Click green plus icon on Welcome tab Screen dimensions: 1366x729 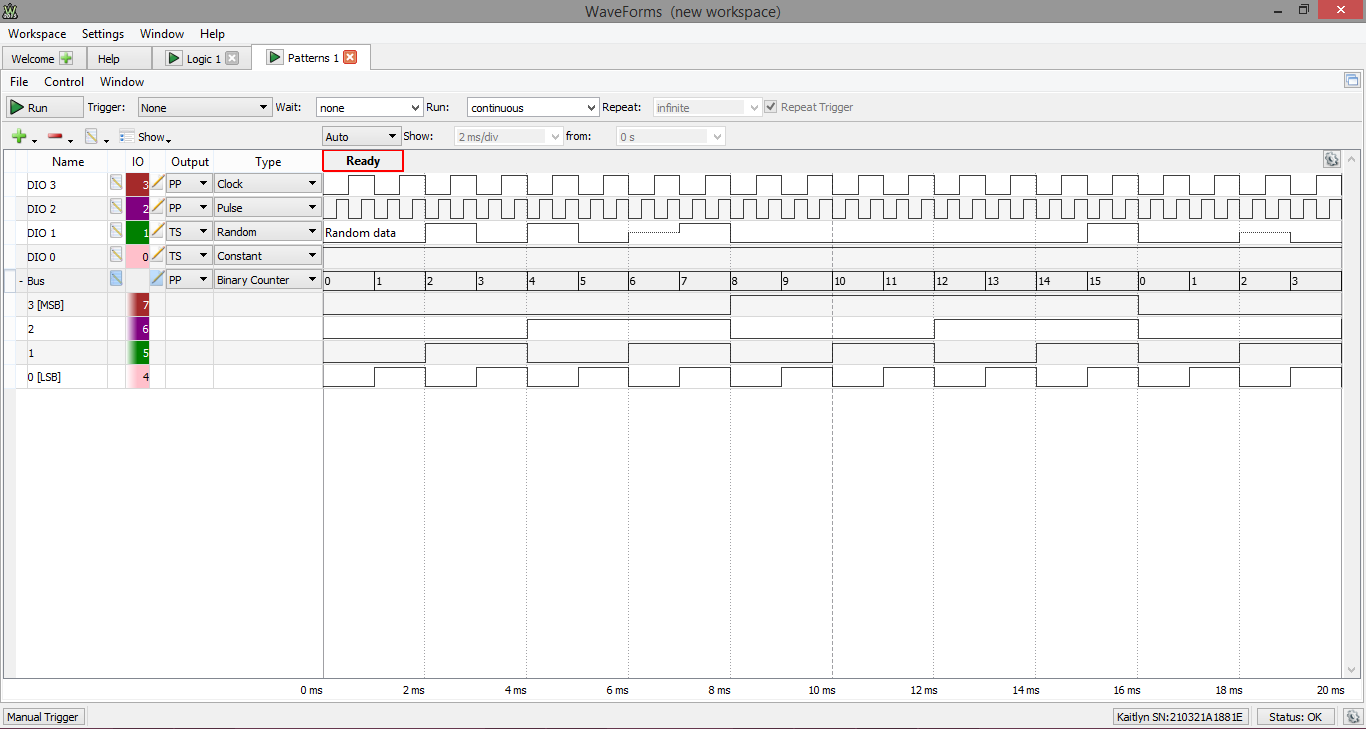pyautogui.click(x=66, y=58)
